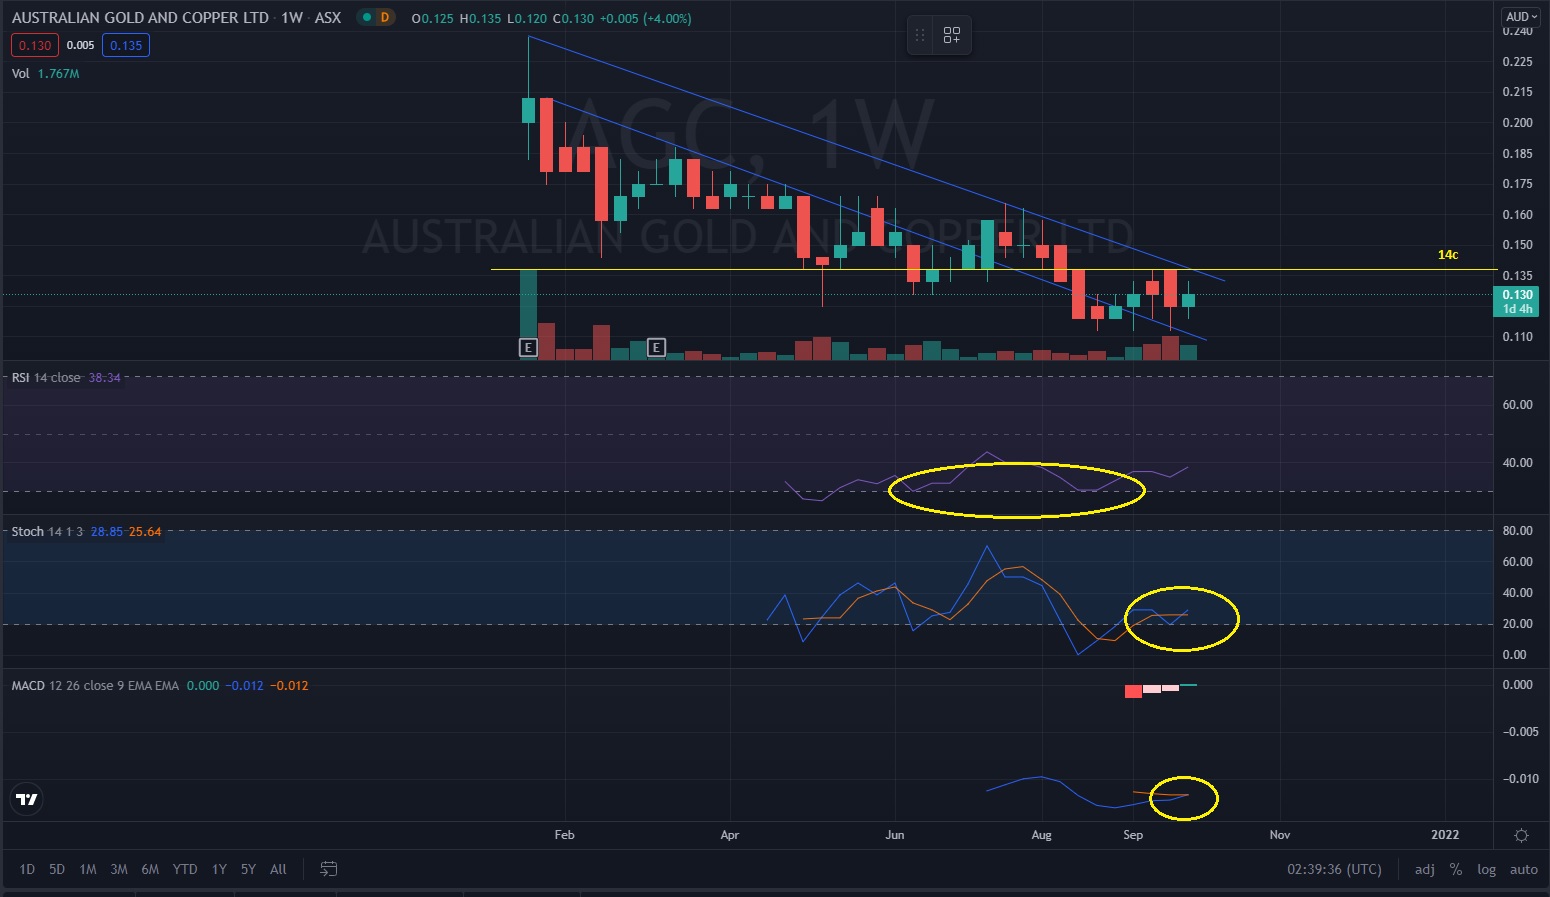Image resolution: width=1550 pixels, height=897 pixels.
Task: Open chart settings gear icon
Action: (1521, 835)
